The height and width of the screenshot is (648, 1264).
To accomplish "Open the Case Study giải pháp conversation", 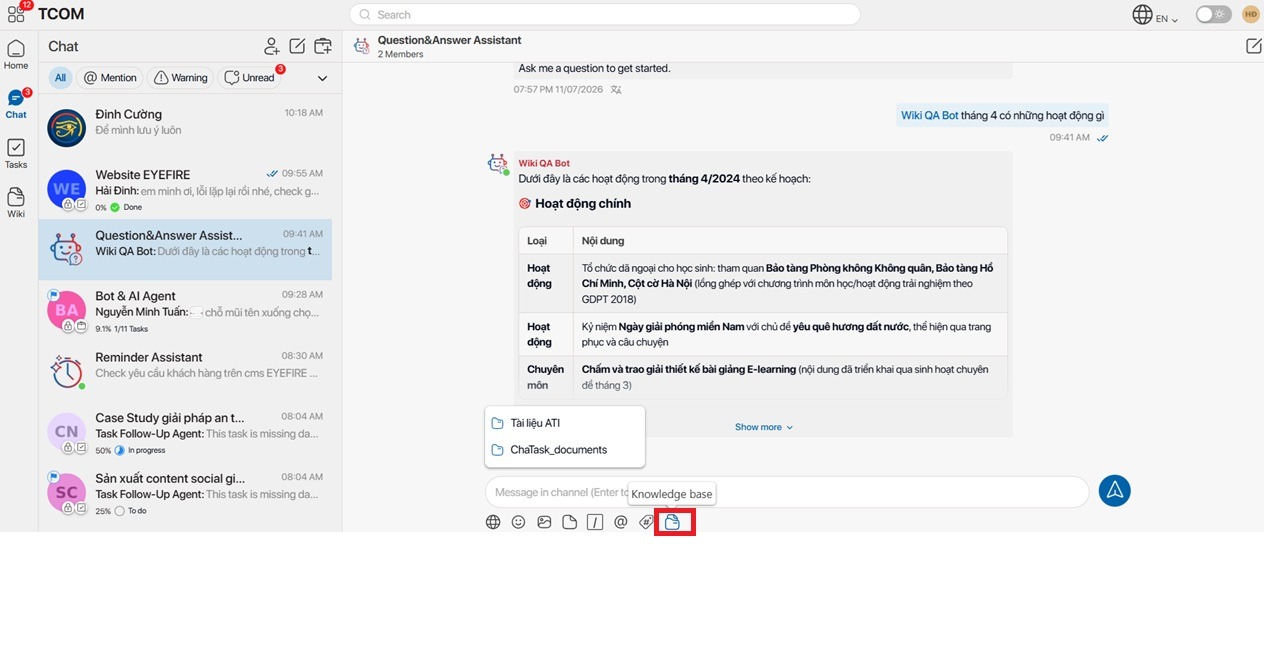I will point(186,432).
